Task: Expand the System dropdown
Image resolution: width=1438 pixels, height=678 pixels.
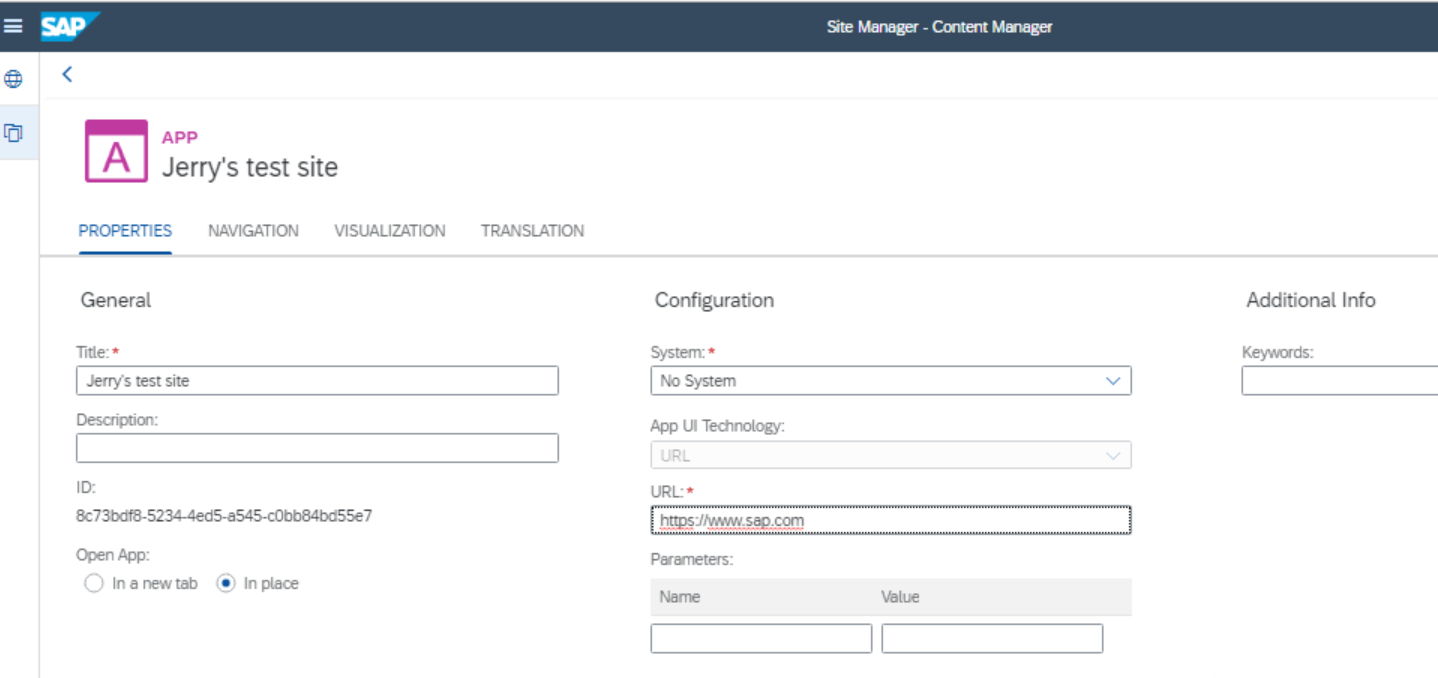Action: tap(891, 381)
